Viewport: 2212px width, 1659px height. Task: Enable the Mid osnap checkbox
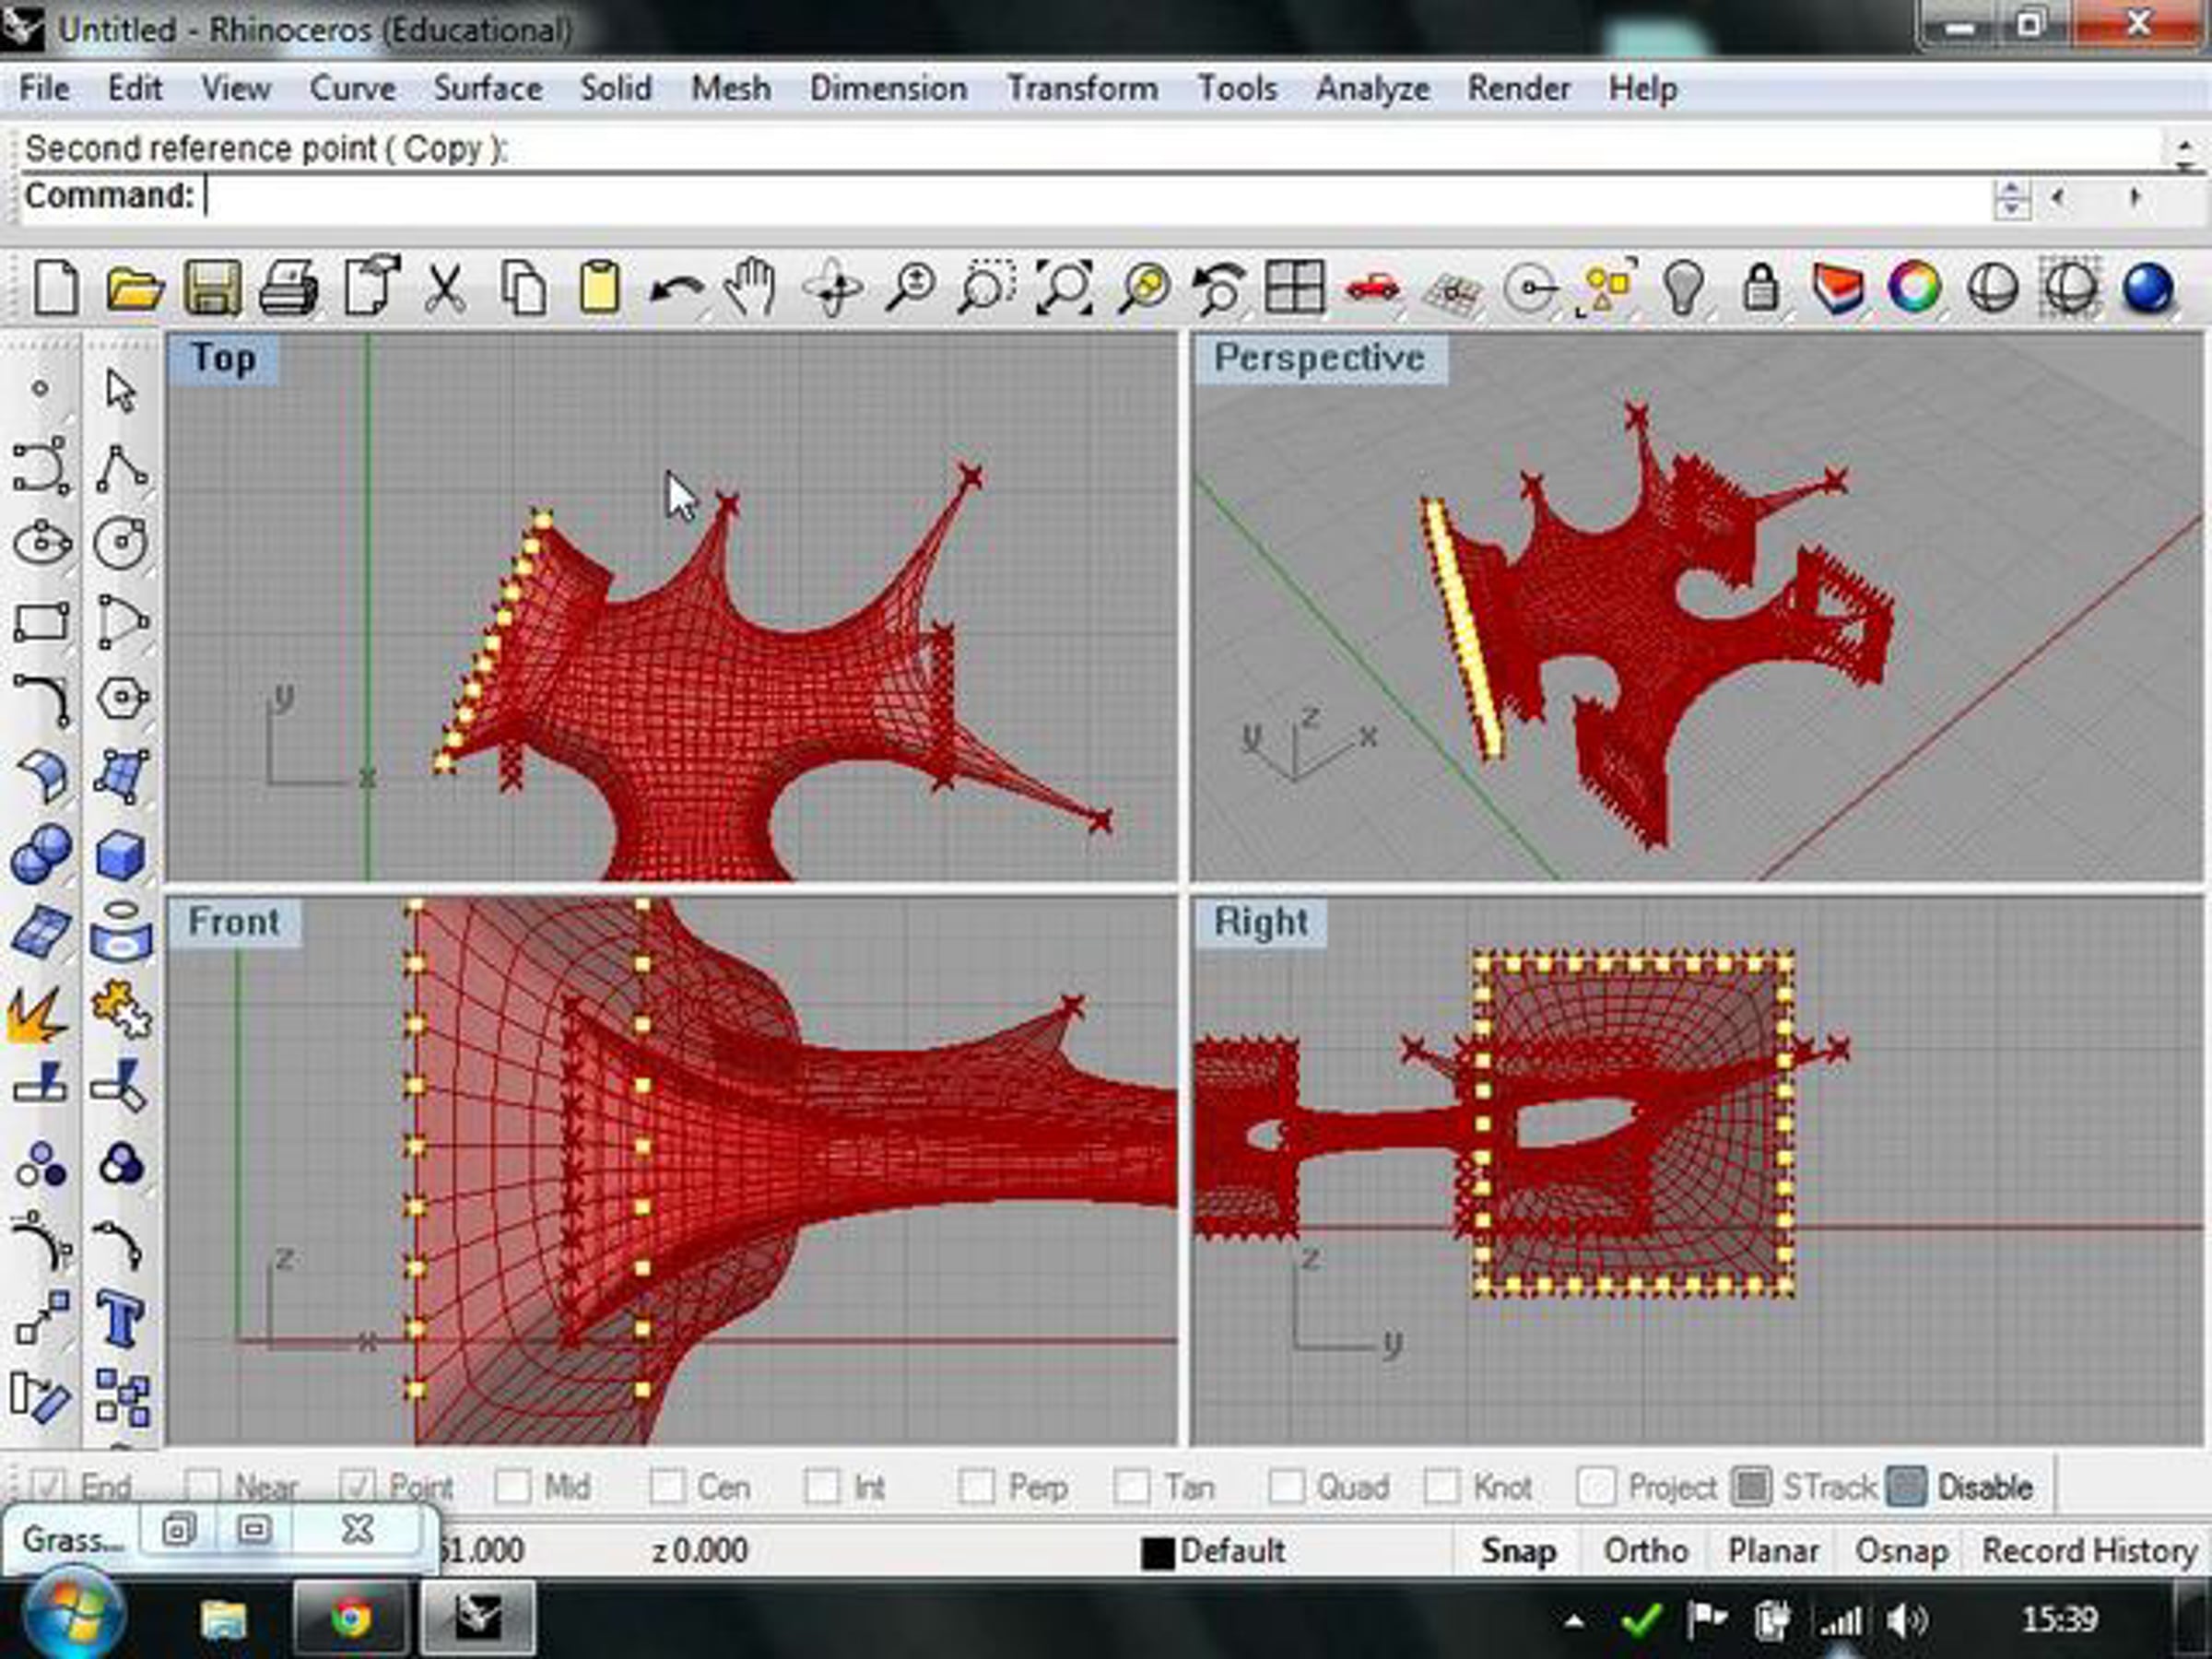pyautogui.click(x=512, y=1486)
